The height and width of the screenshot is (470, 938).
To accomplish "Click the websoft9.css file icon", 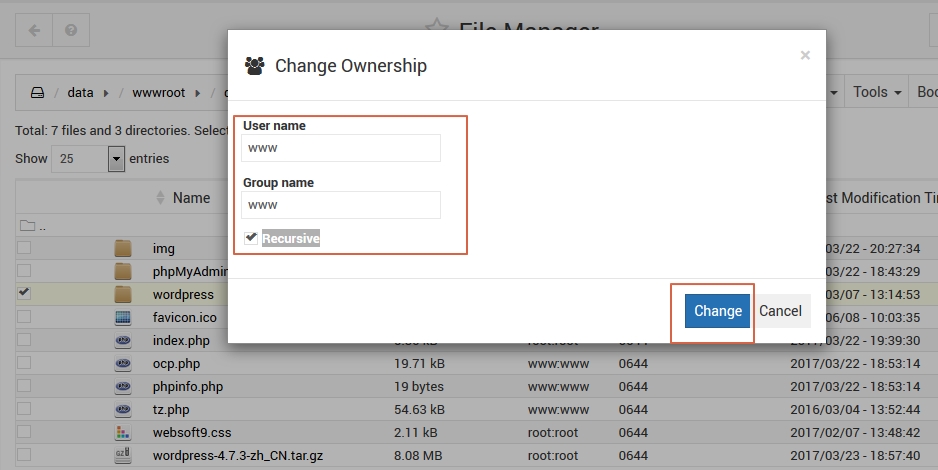I will click(123, 433).
